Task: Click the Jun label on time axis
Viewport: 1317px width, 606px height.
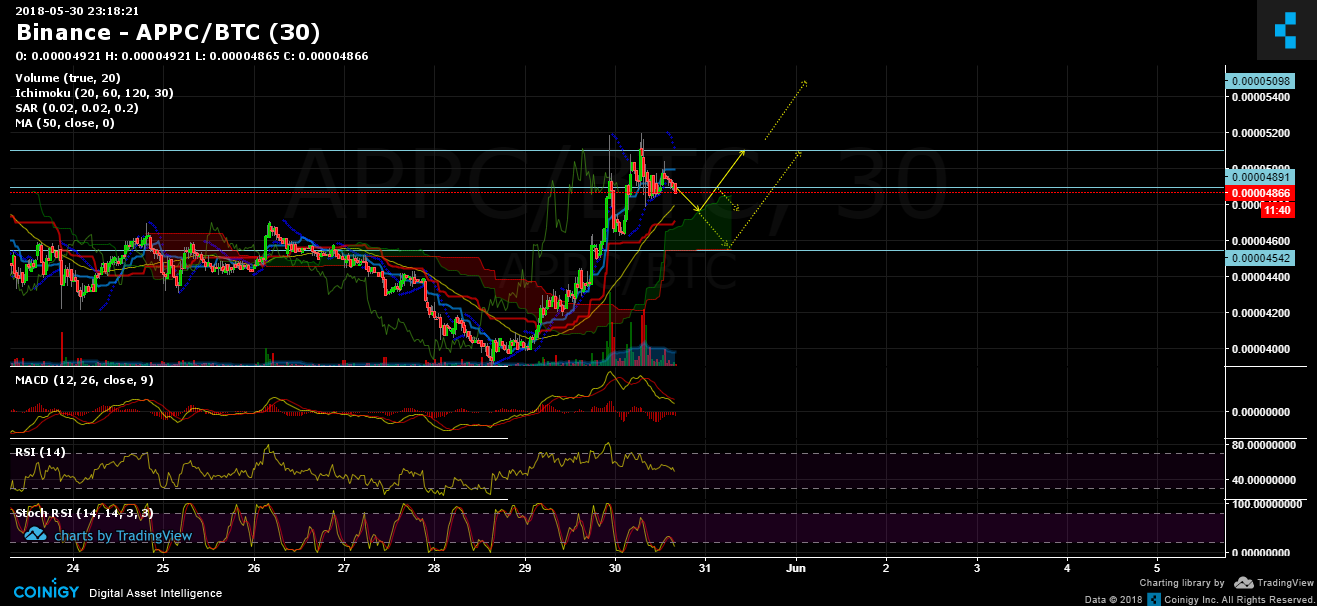Action: (796, 567)
